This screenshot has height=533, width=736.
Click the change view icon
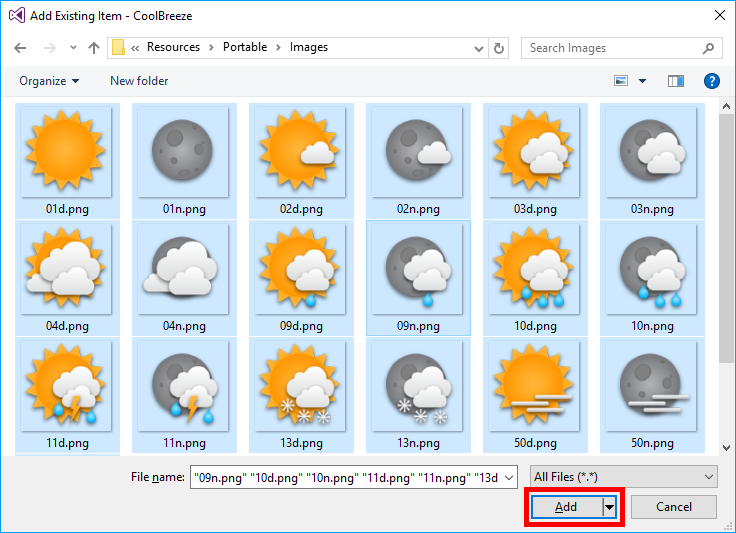(622, 81)
